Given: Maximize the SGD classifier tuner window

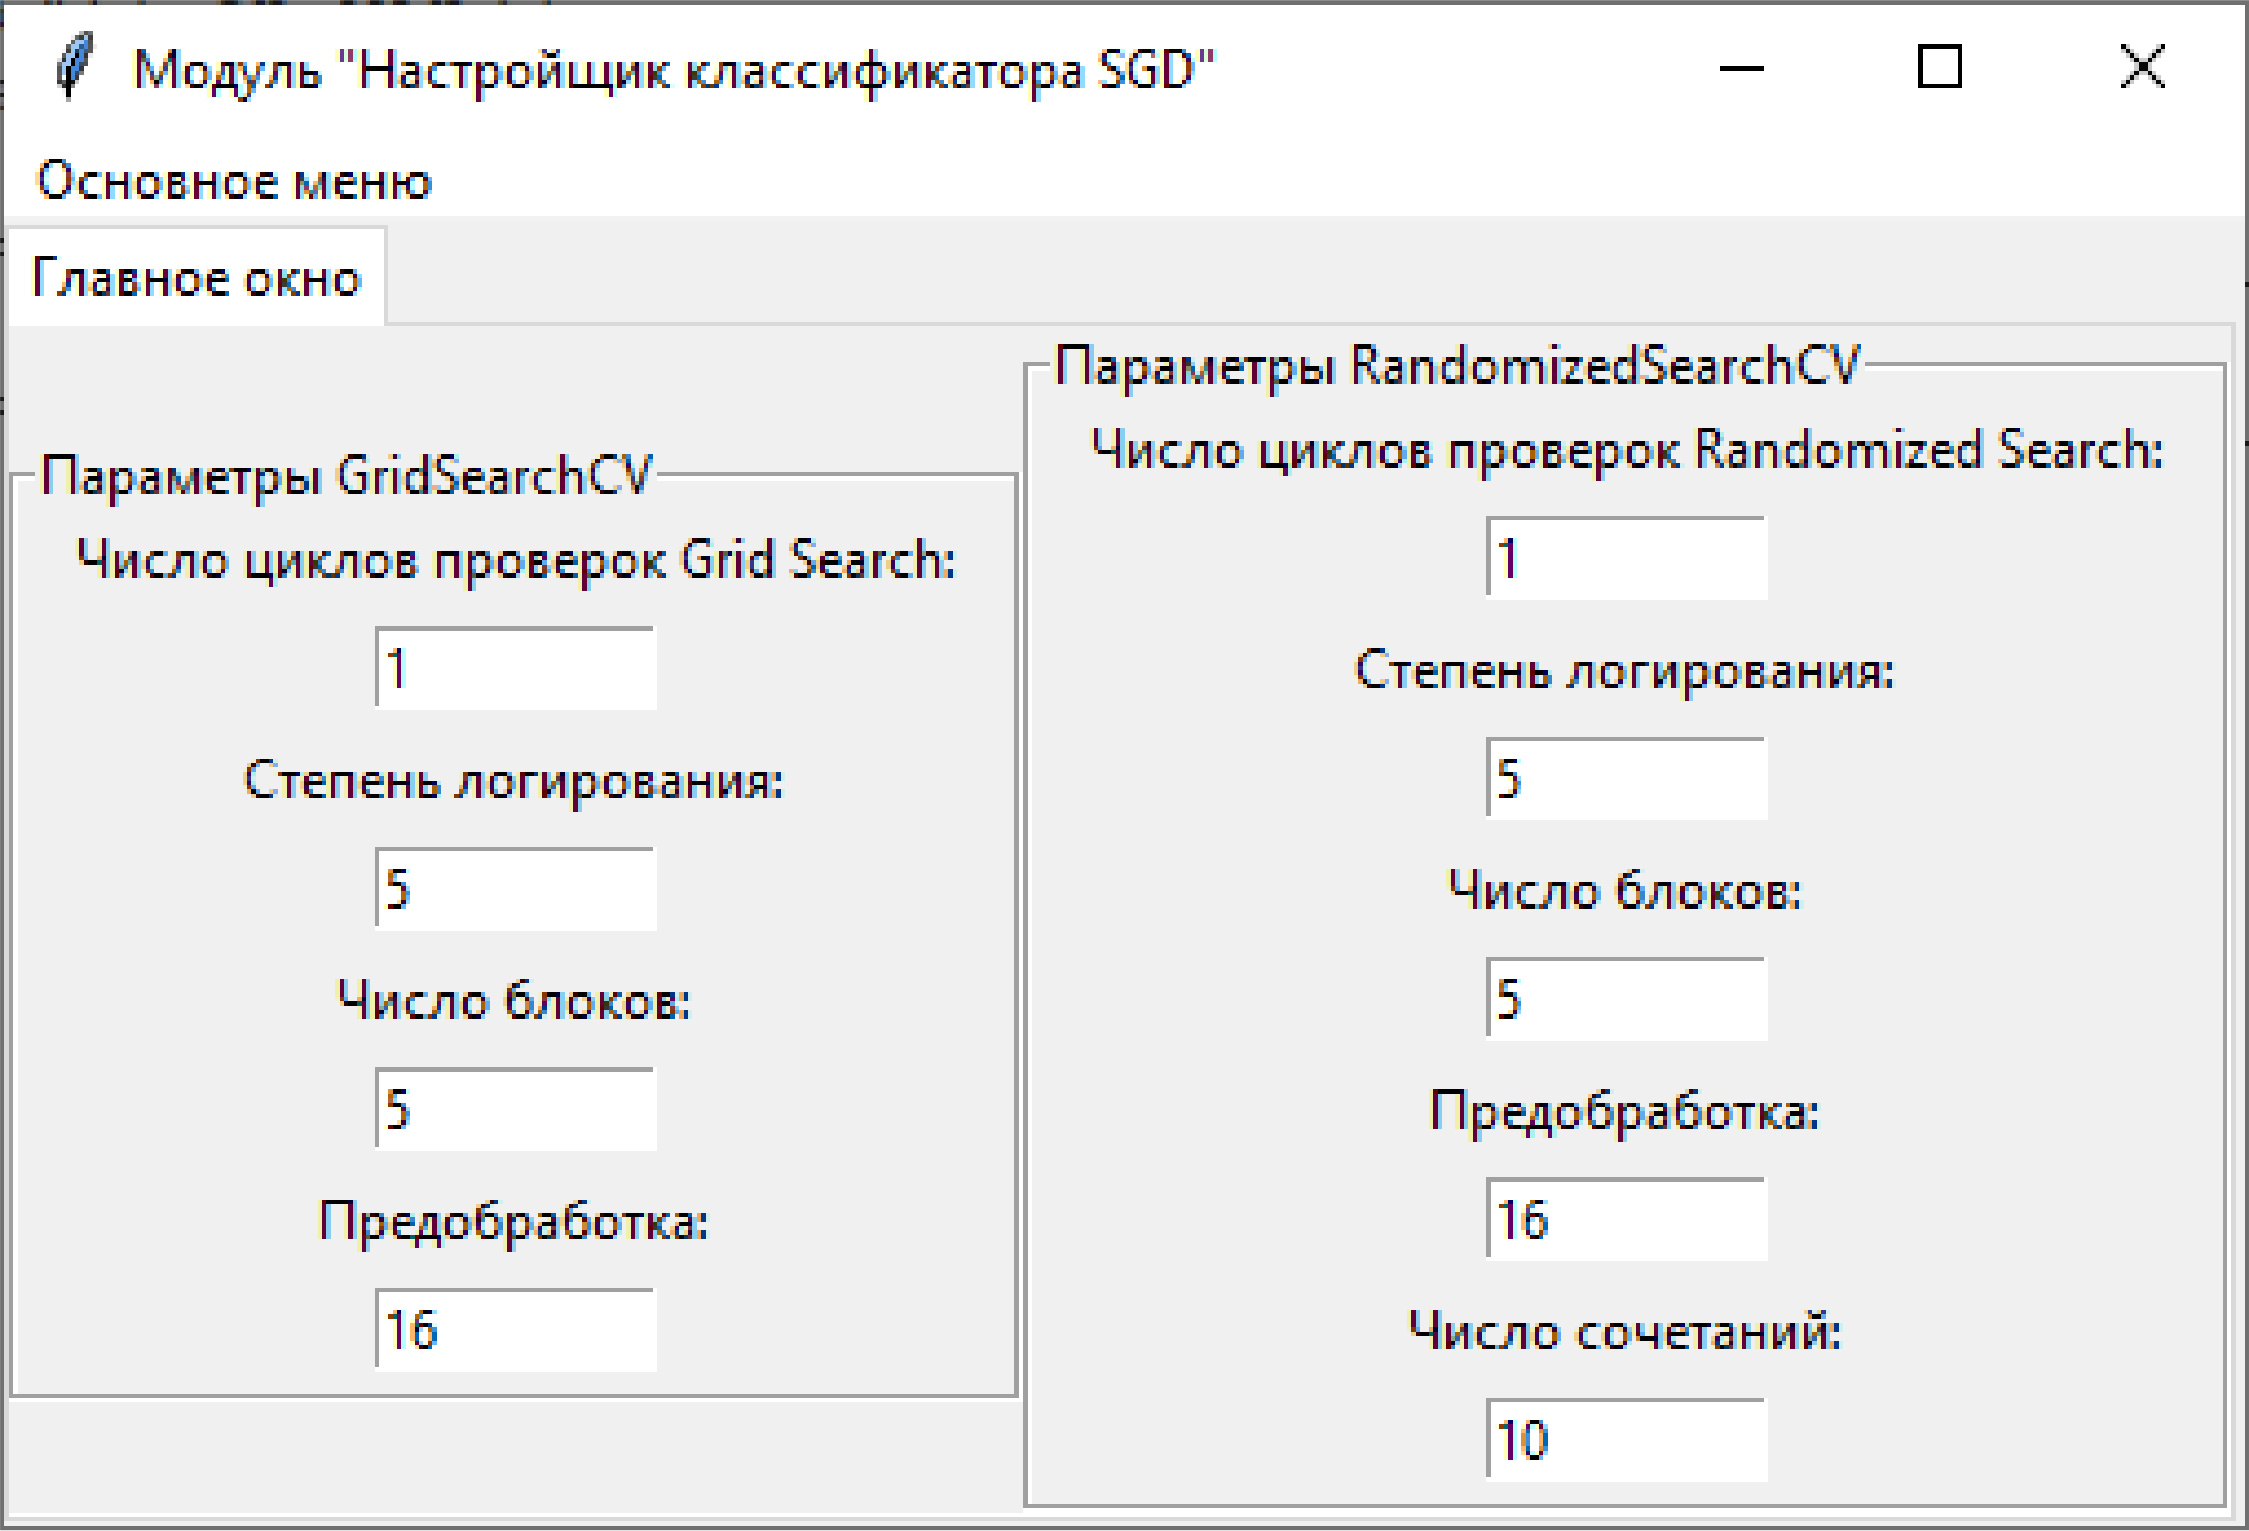Looking at the screenshot, I should pyautogui.click(x=1939, y=68).
